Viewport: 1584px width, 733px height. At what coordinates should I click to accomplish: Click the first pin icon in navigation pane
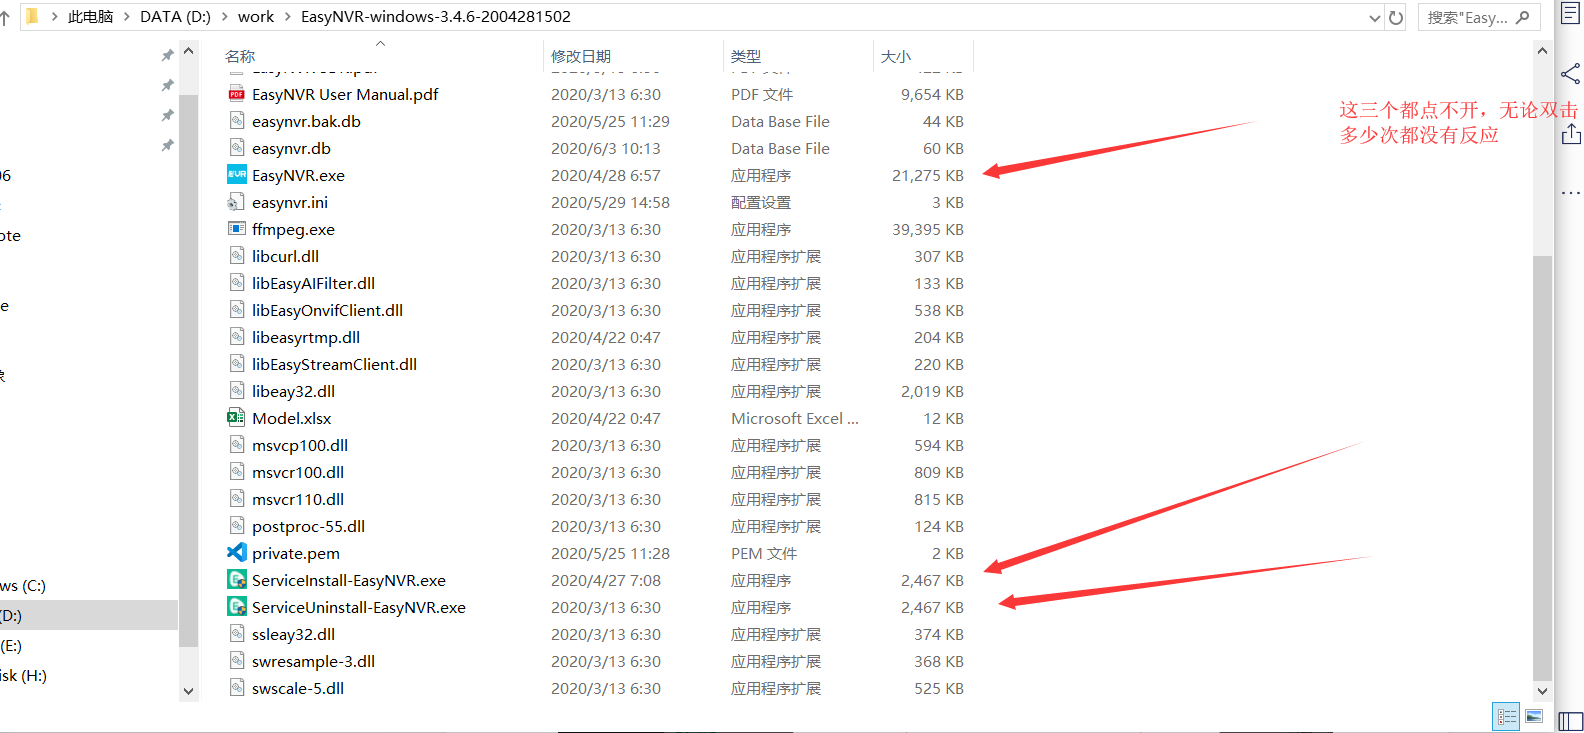tap(167, 56)
